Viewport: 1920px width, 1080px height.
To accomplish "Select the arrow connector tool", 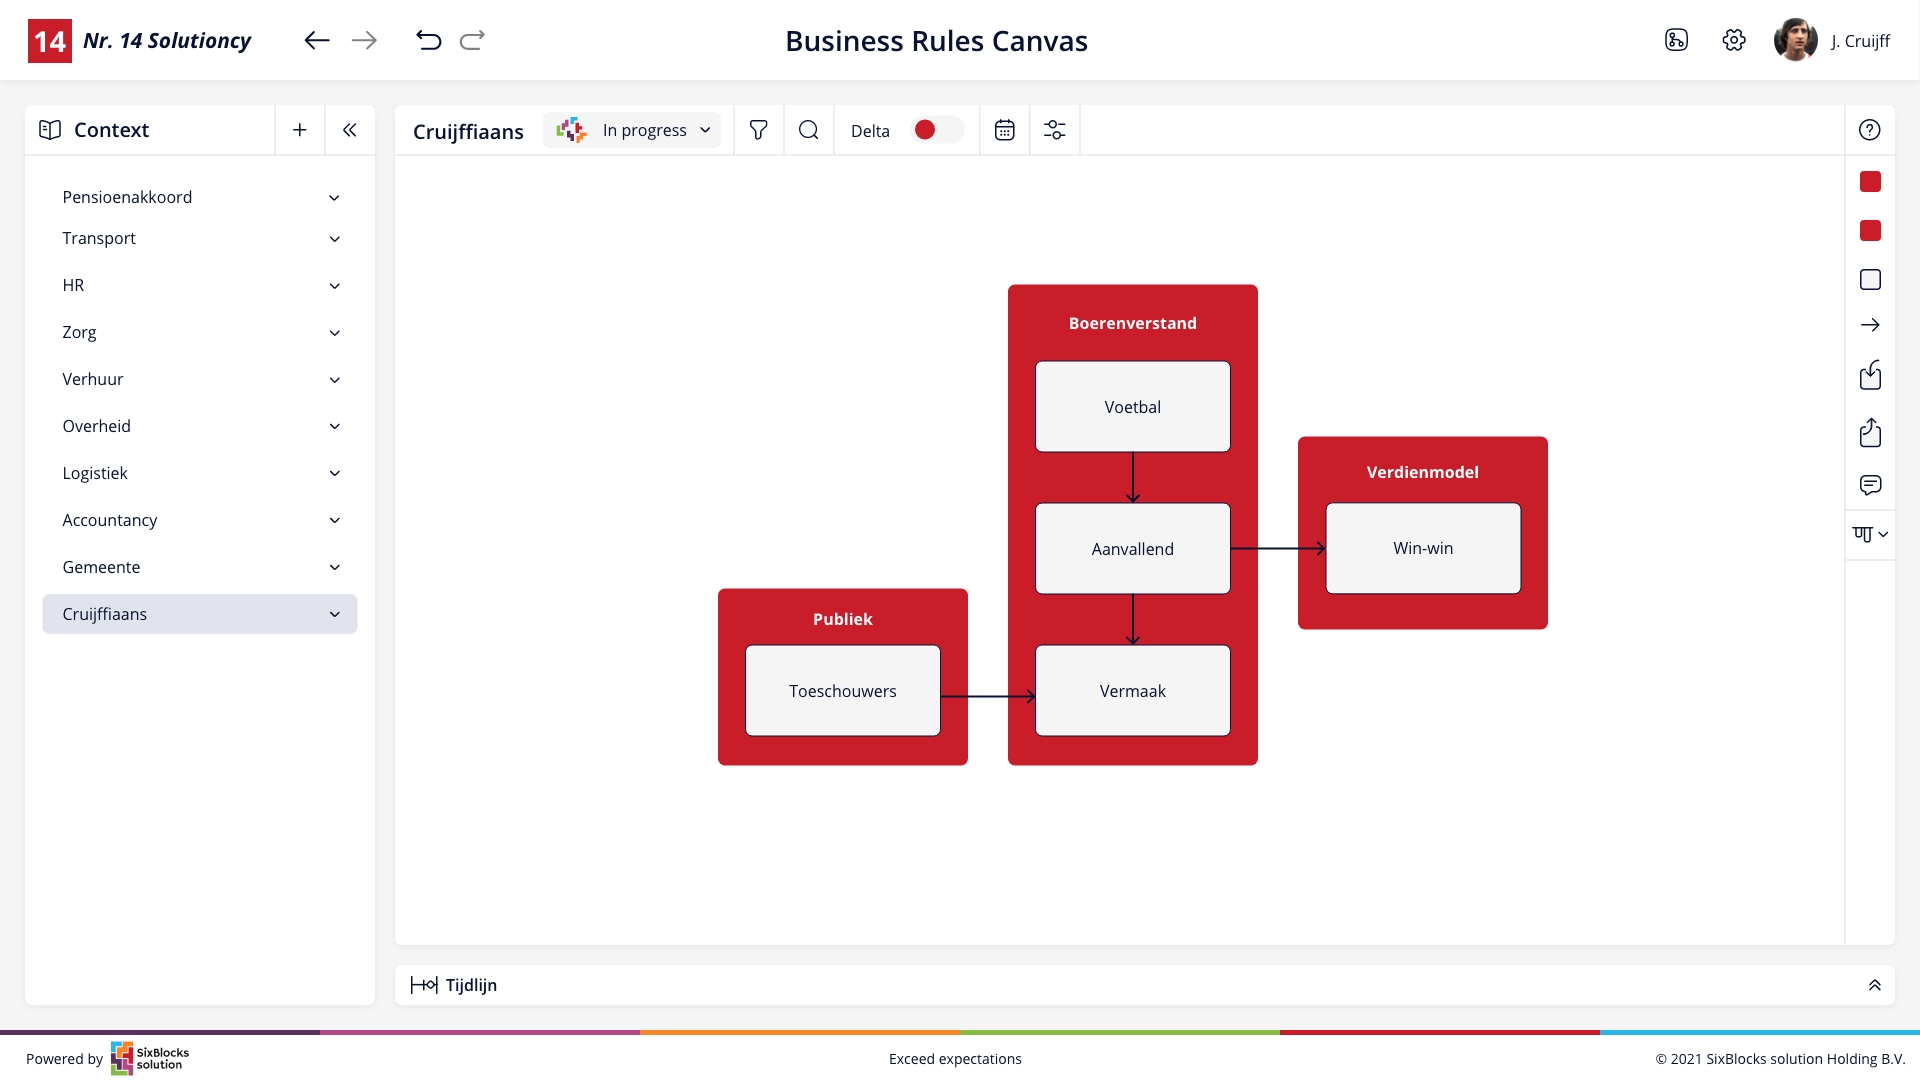I will pyautogui.click(x=1870, y=325).
